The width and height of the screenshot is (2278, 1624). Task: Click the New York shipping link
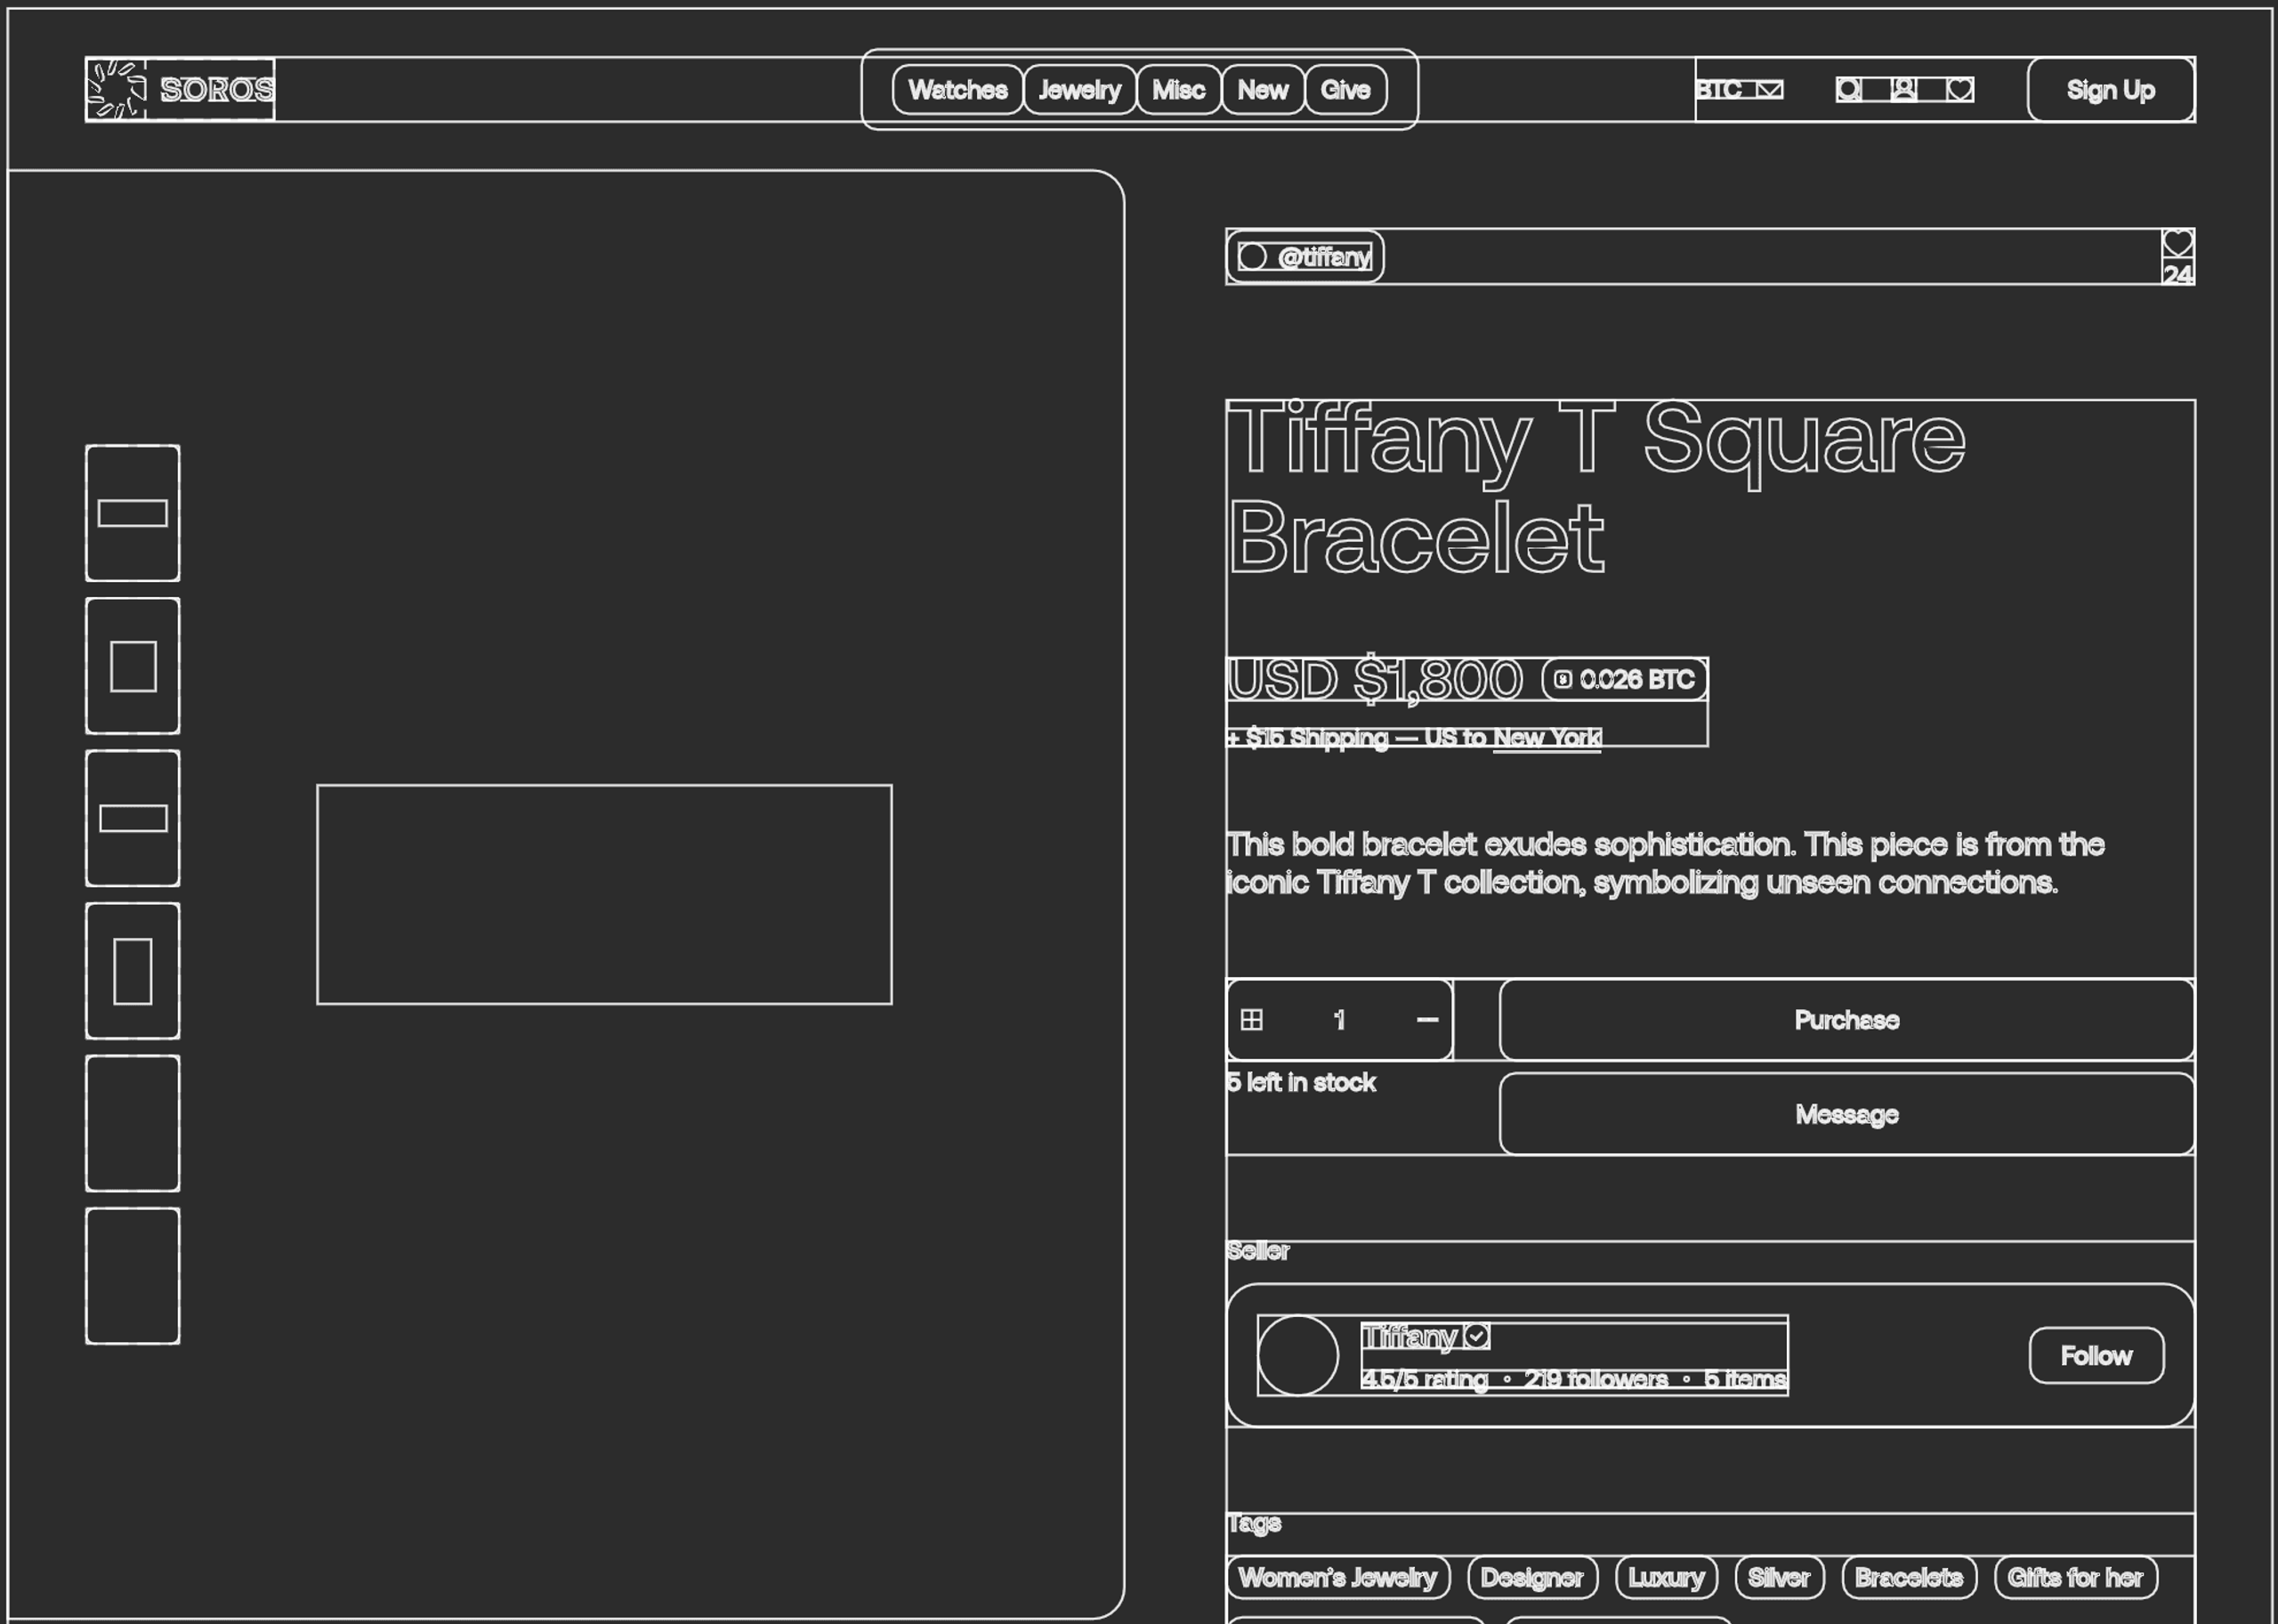[1546, 738]
